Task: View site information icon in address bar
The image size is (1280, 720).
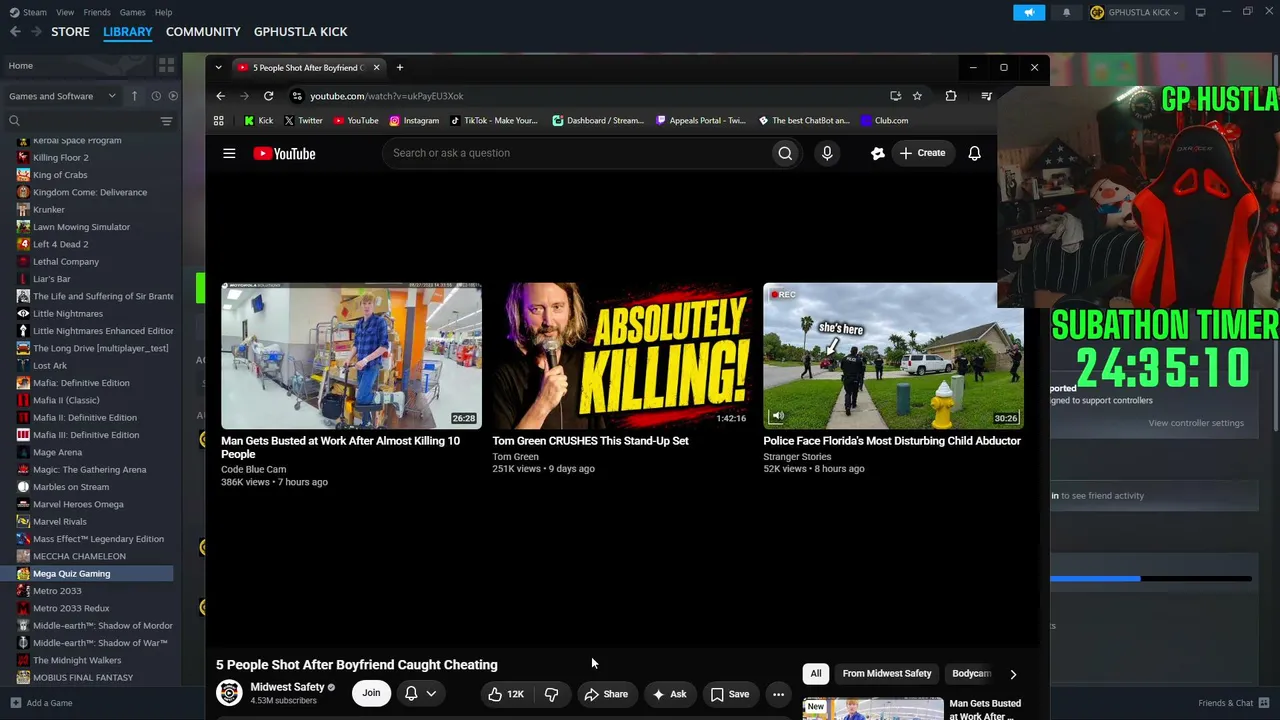Action: pyautogui.click(x=296, y=96)
